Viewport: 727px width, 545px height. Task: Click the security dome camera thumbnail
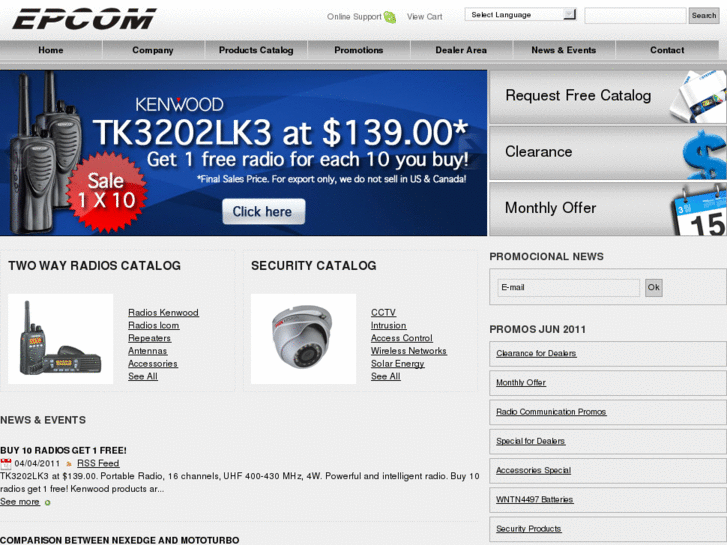pos(304,339)
